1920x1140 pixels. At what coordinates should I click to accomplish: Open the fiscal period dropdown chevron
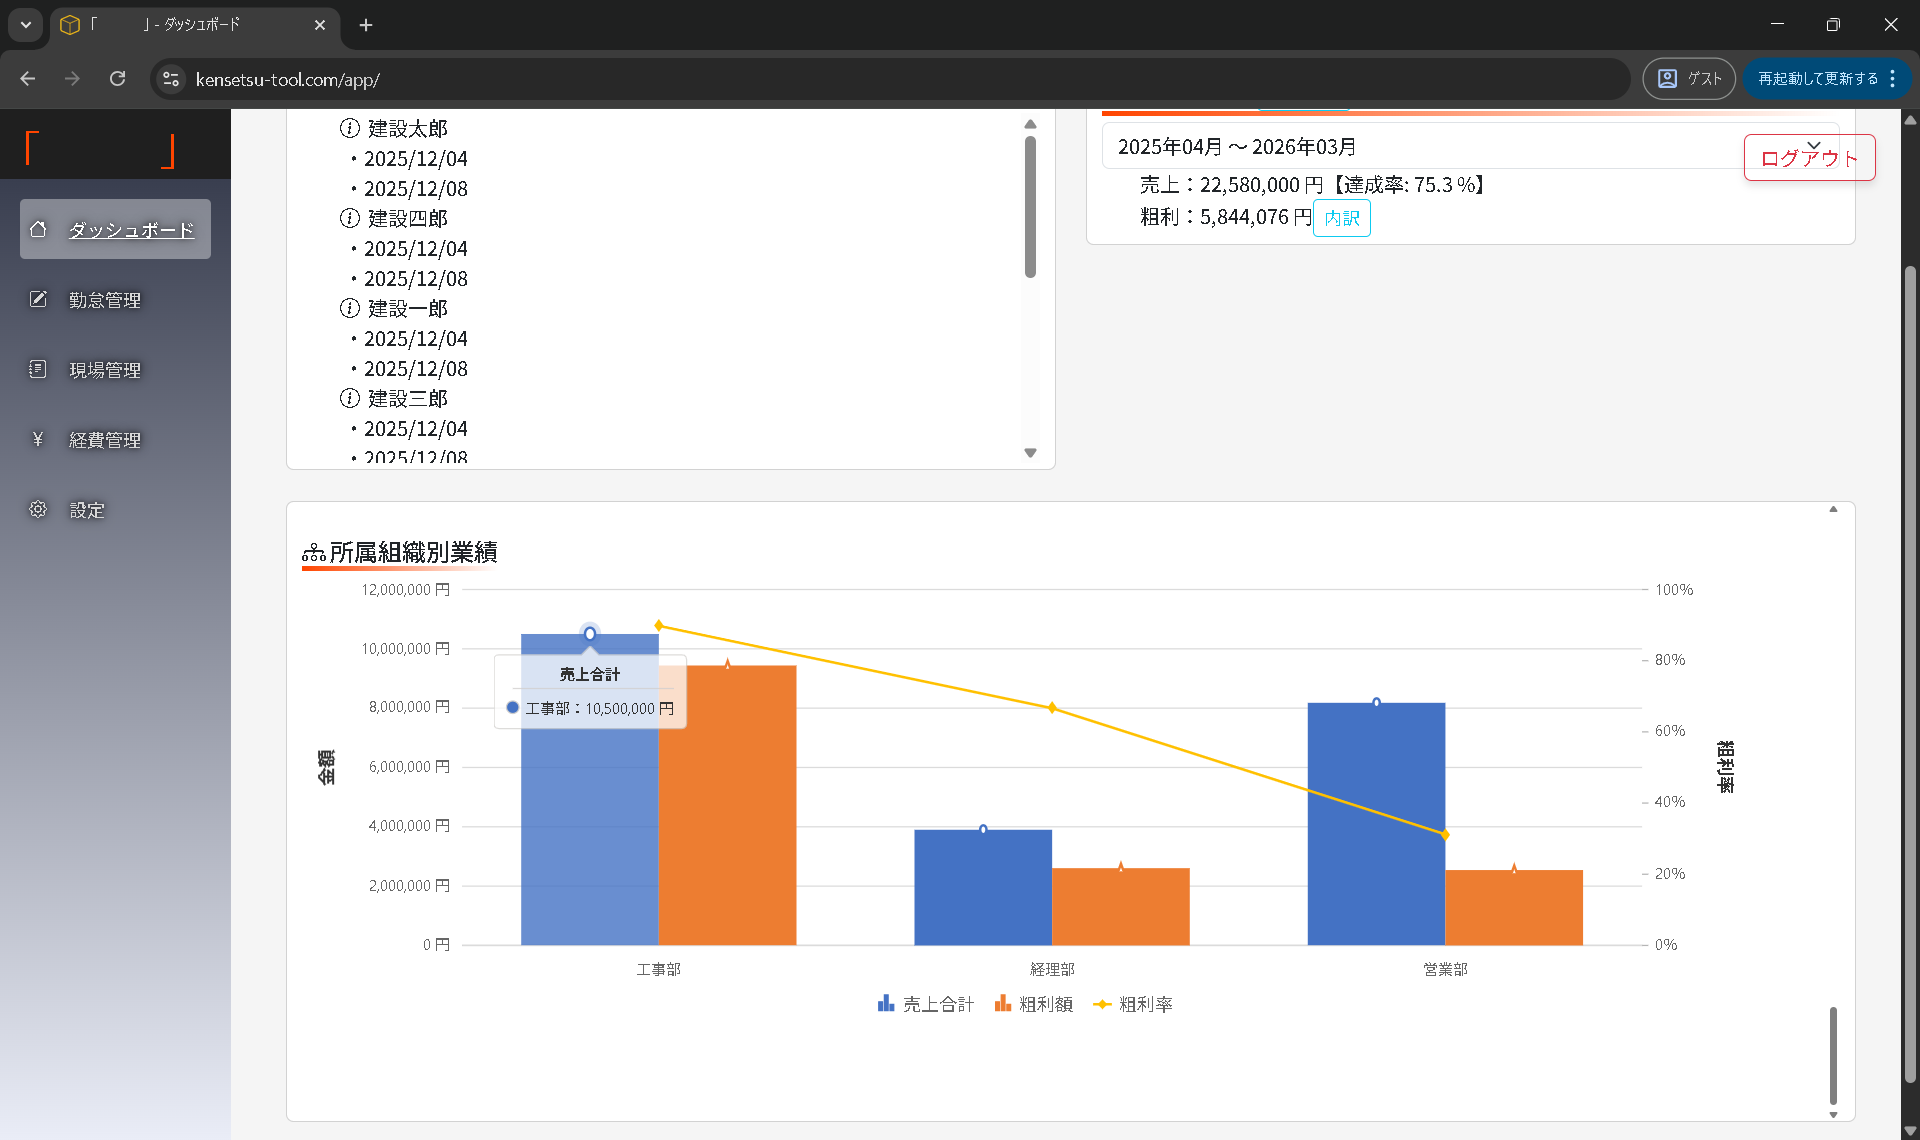coord(1811,146)
